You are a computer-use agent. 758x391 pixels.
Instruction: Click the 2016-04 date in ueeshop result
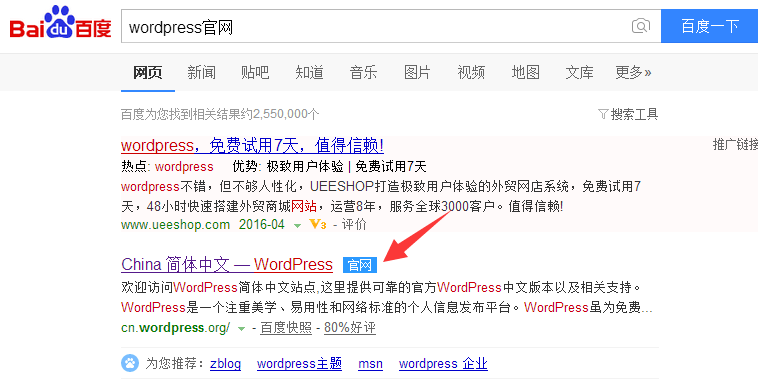[x=262, y=225]
